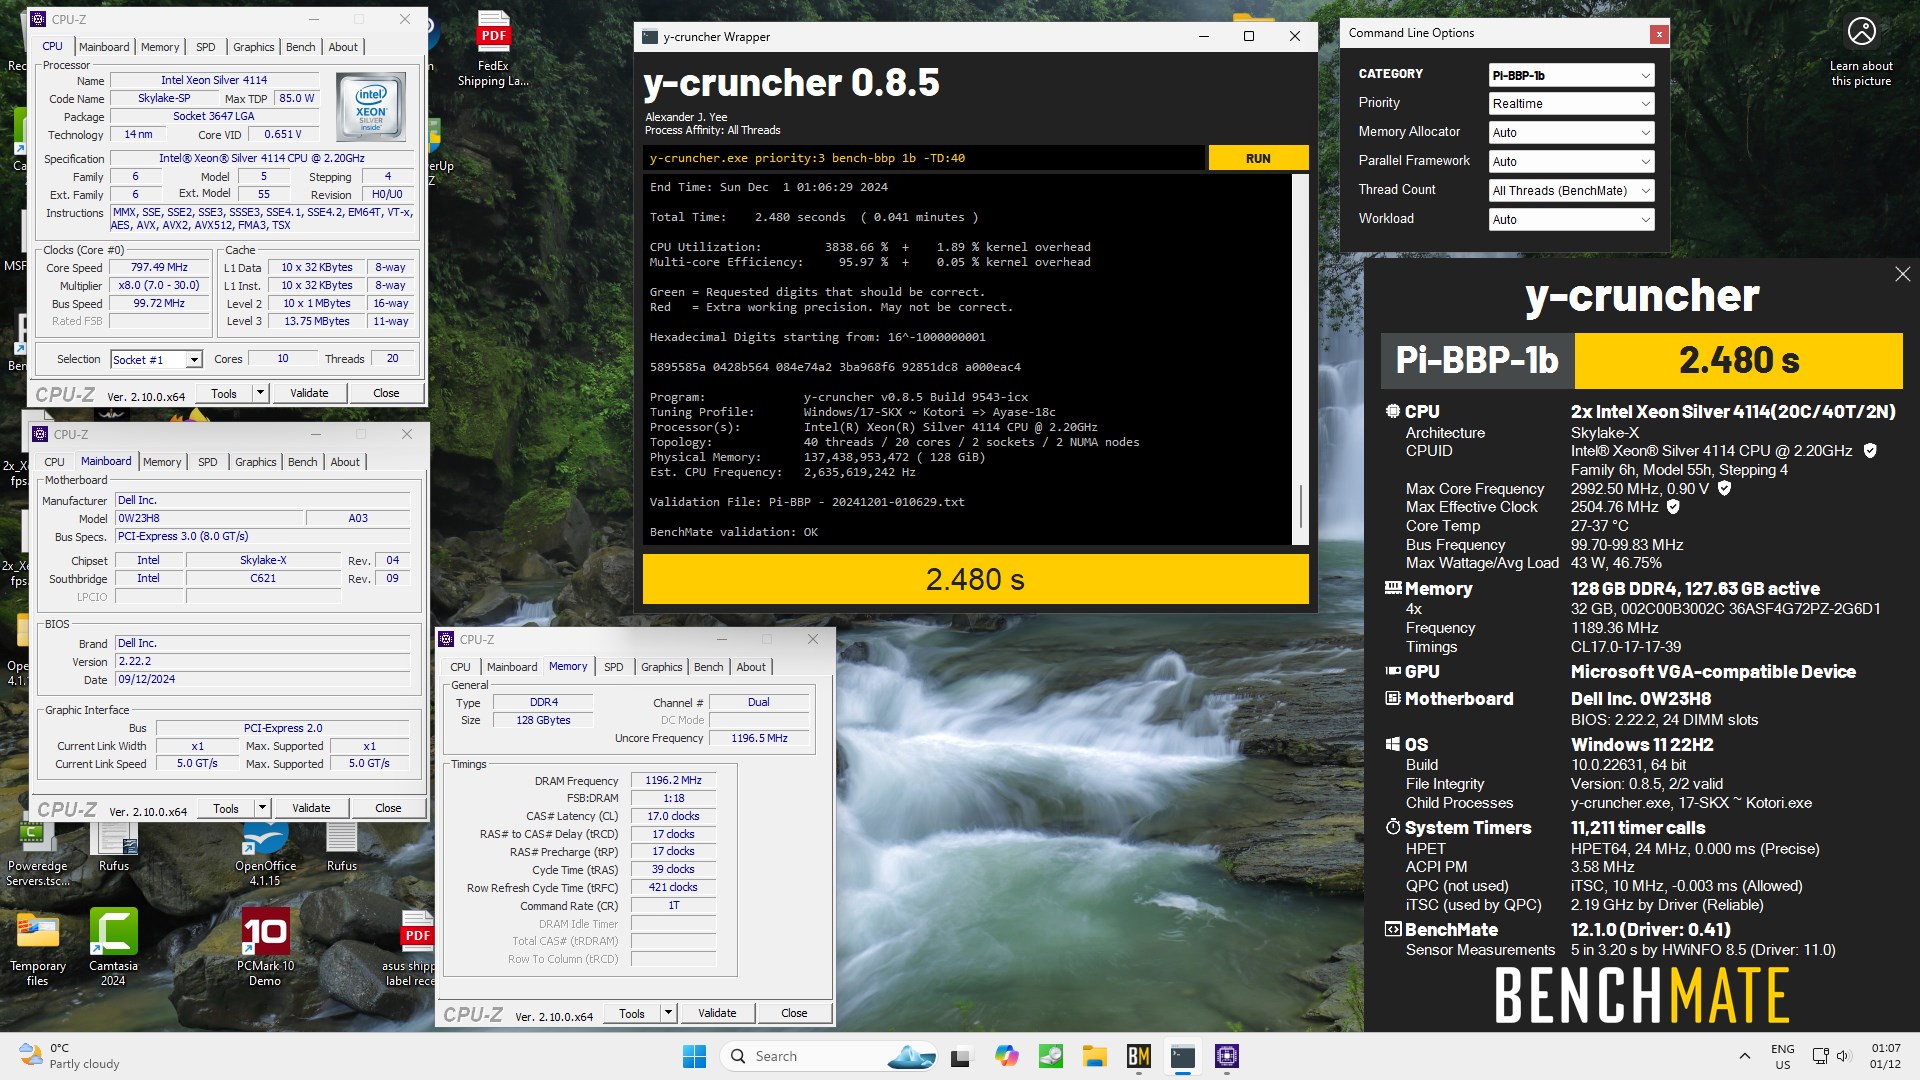
Task: Switch to Bench tab in CPU-Z CPU window
Action: tap(300, 47)
